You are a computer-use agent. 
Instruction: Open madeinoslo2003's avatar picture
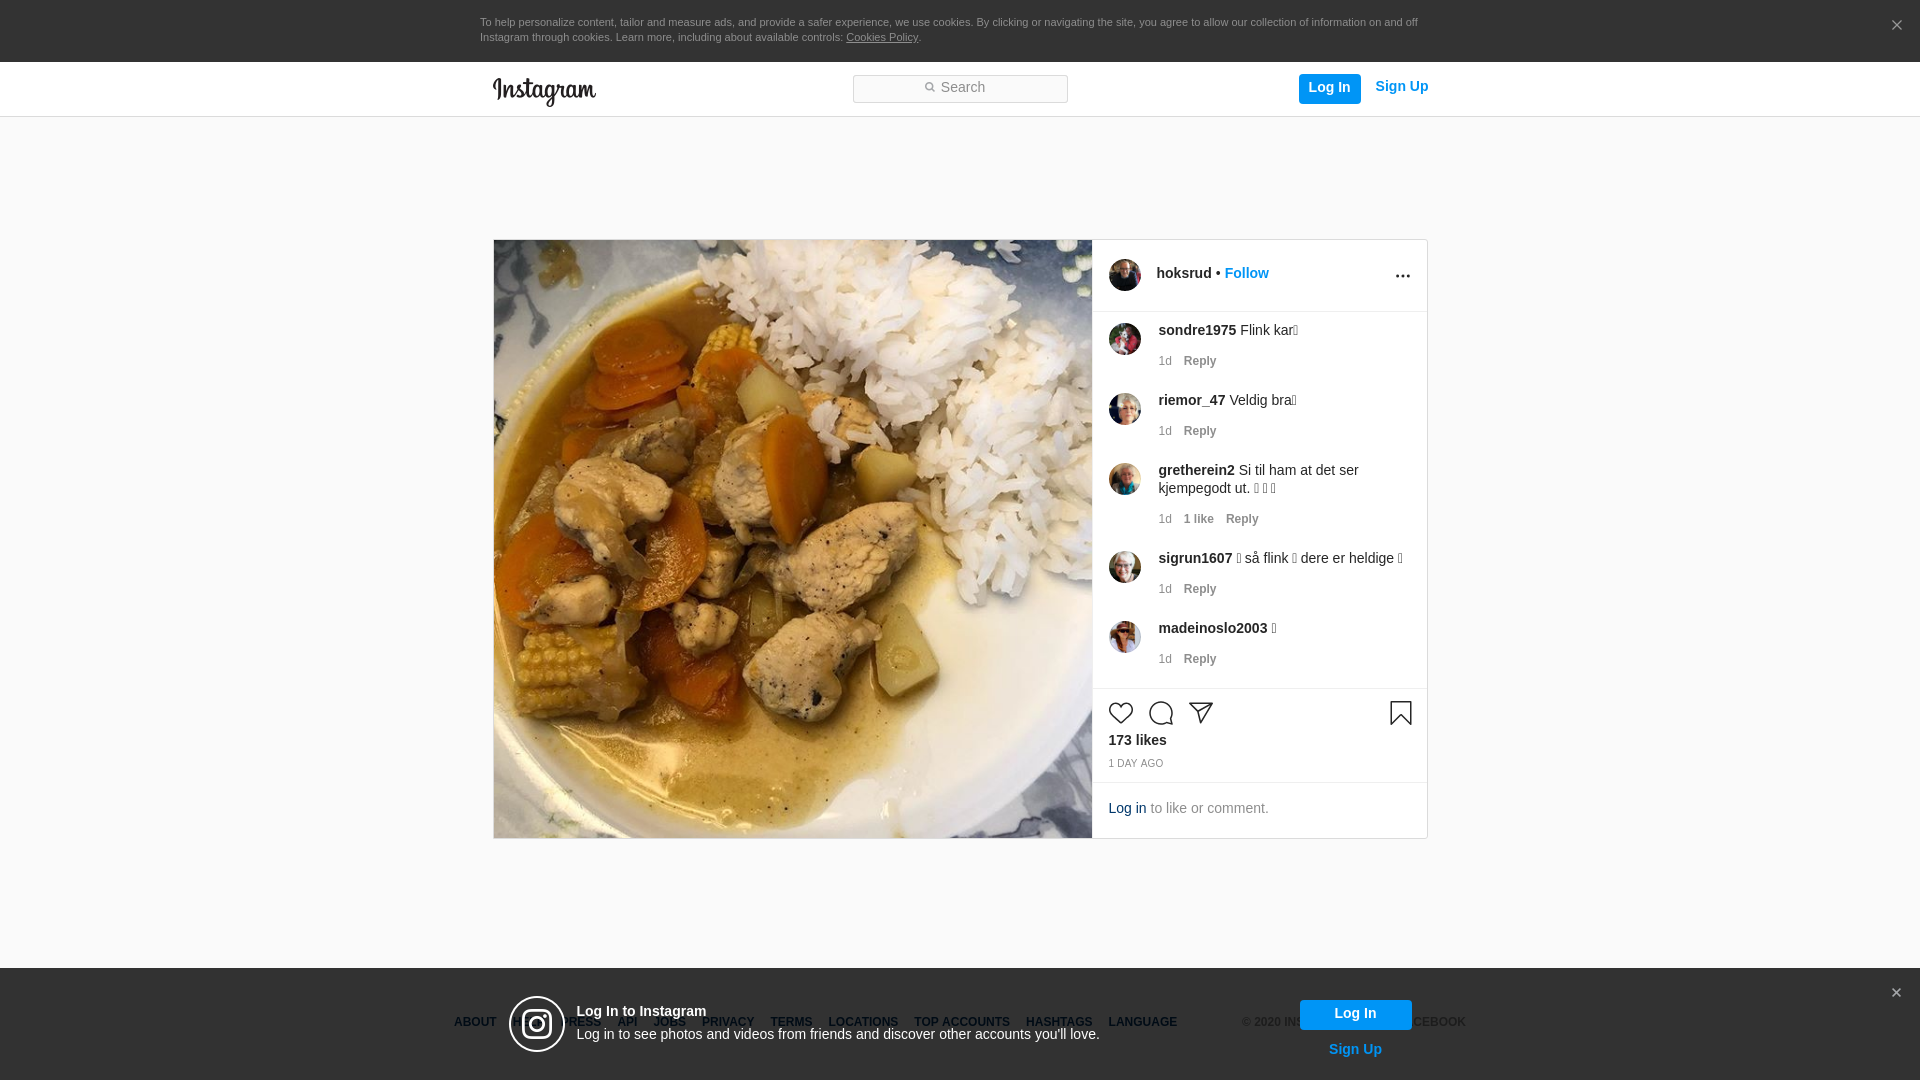pyautogui.click(x=1125, y=637)
